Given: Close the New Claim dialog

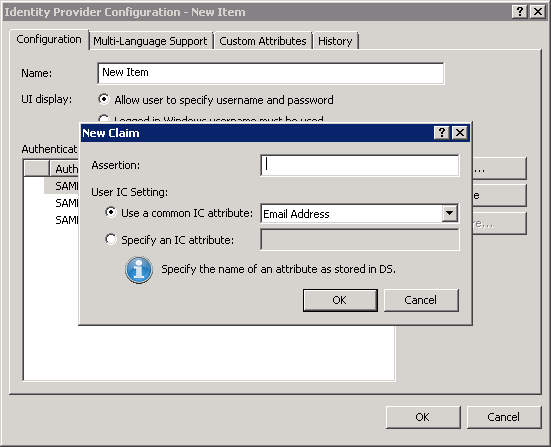Looking at the screenshot, I should coord(460,133).
